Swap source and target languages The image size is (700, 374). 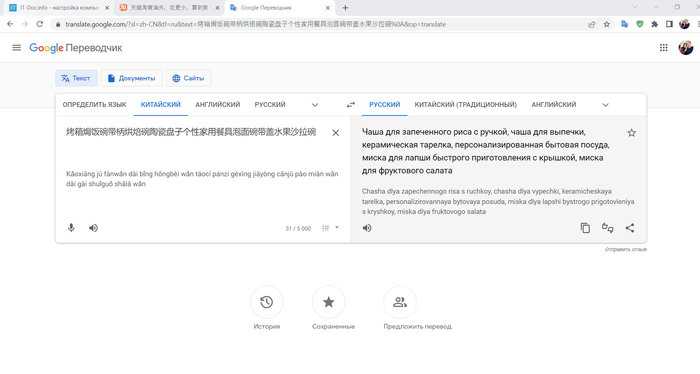351,105
